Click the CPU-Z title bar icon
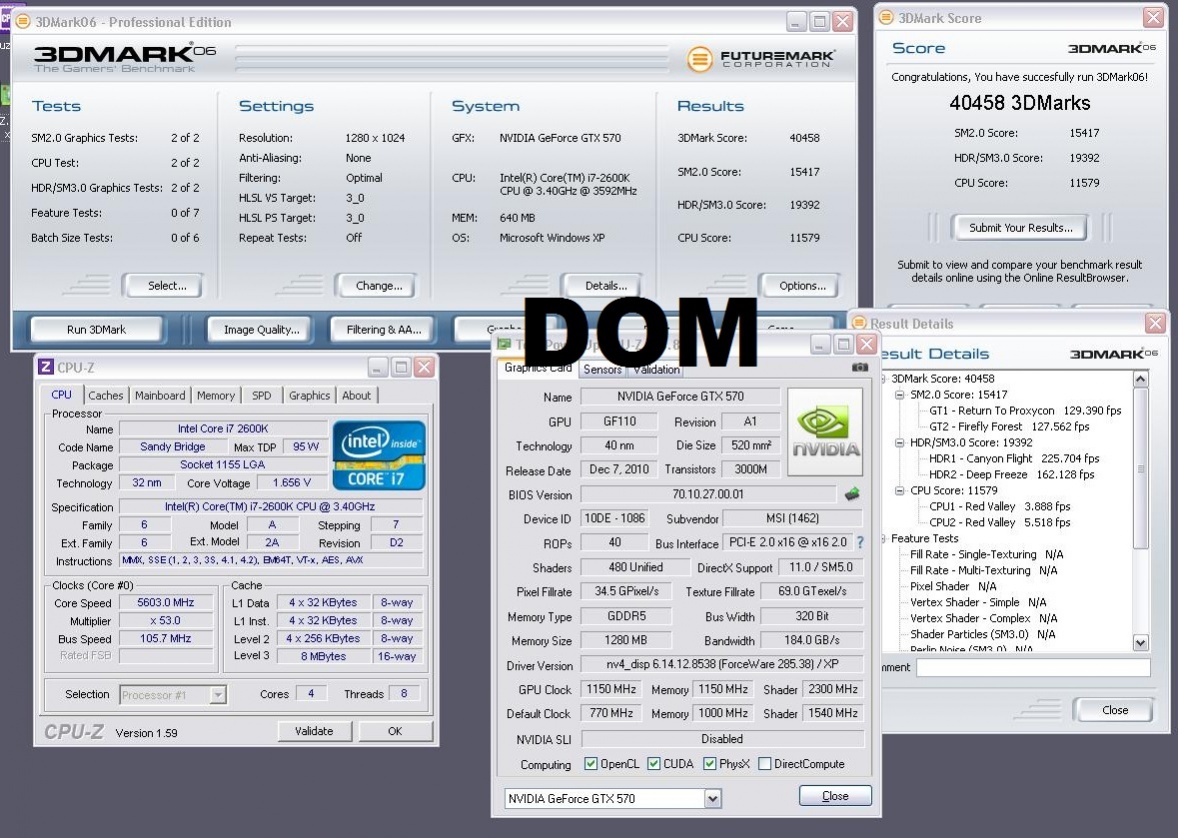The image size is (1178, 838). coord(46,367)
